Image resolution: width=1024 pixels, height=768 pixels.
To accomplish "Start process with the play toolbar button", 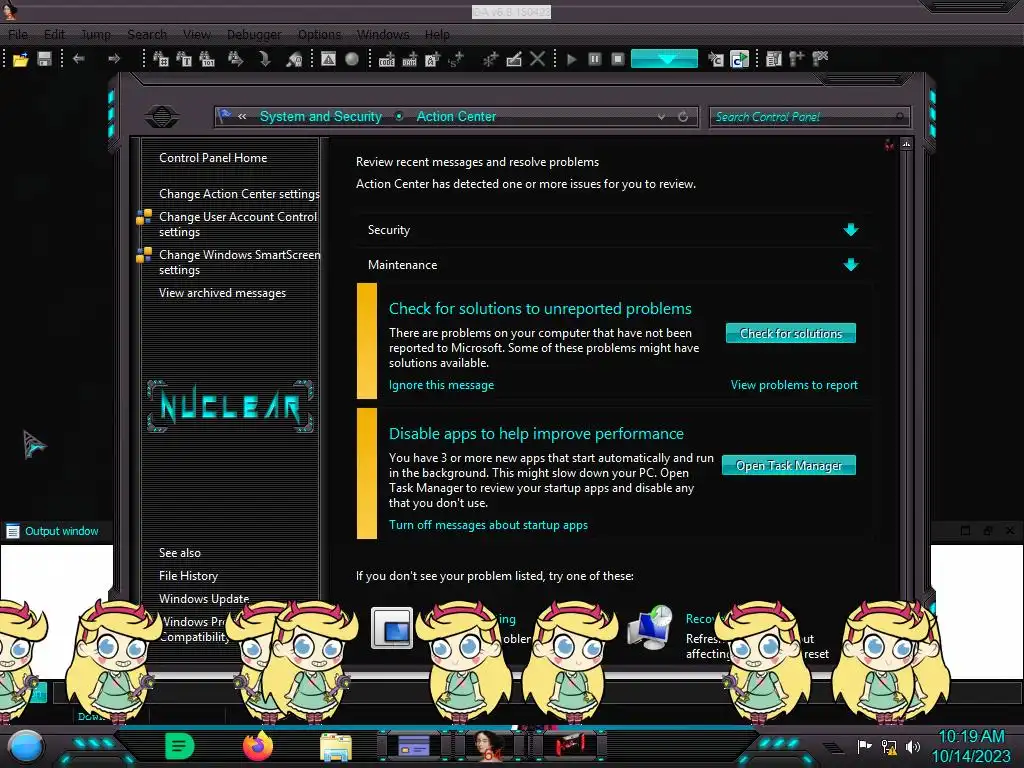I will 571,59.
